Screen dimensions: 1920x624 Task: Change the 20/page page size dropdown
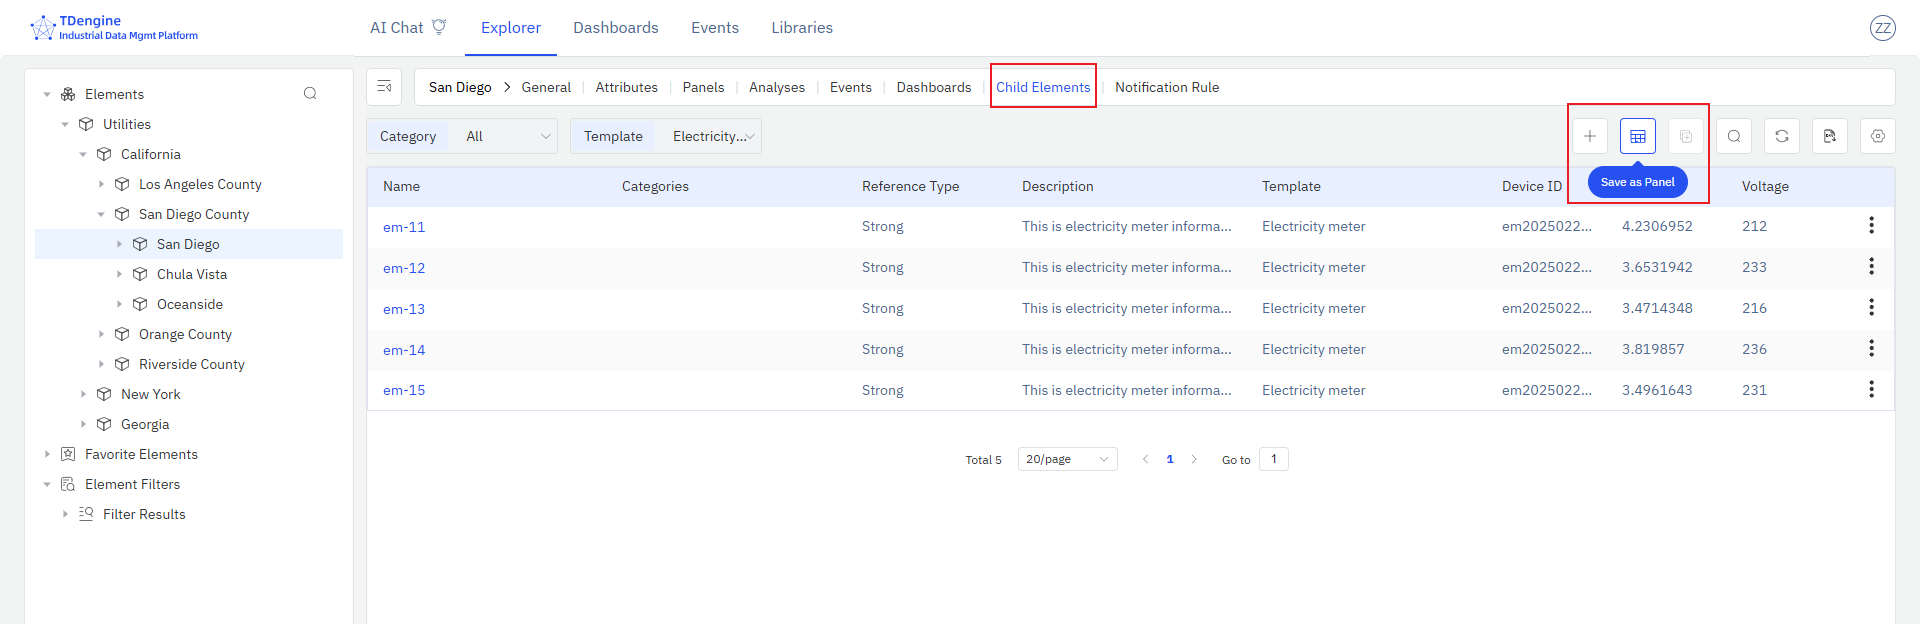click(1067, 459)
